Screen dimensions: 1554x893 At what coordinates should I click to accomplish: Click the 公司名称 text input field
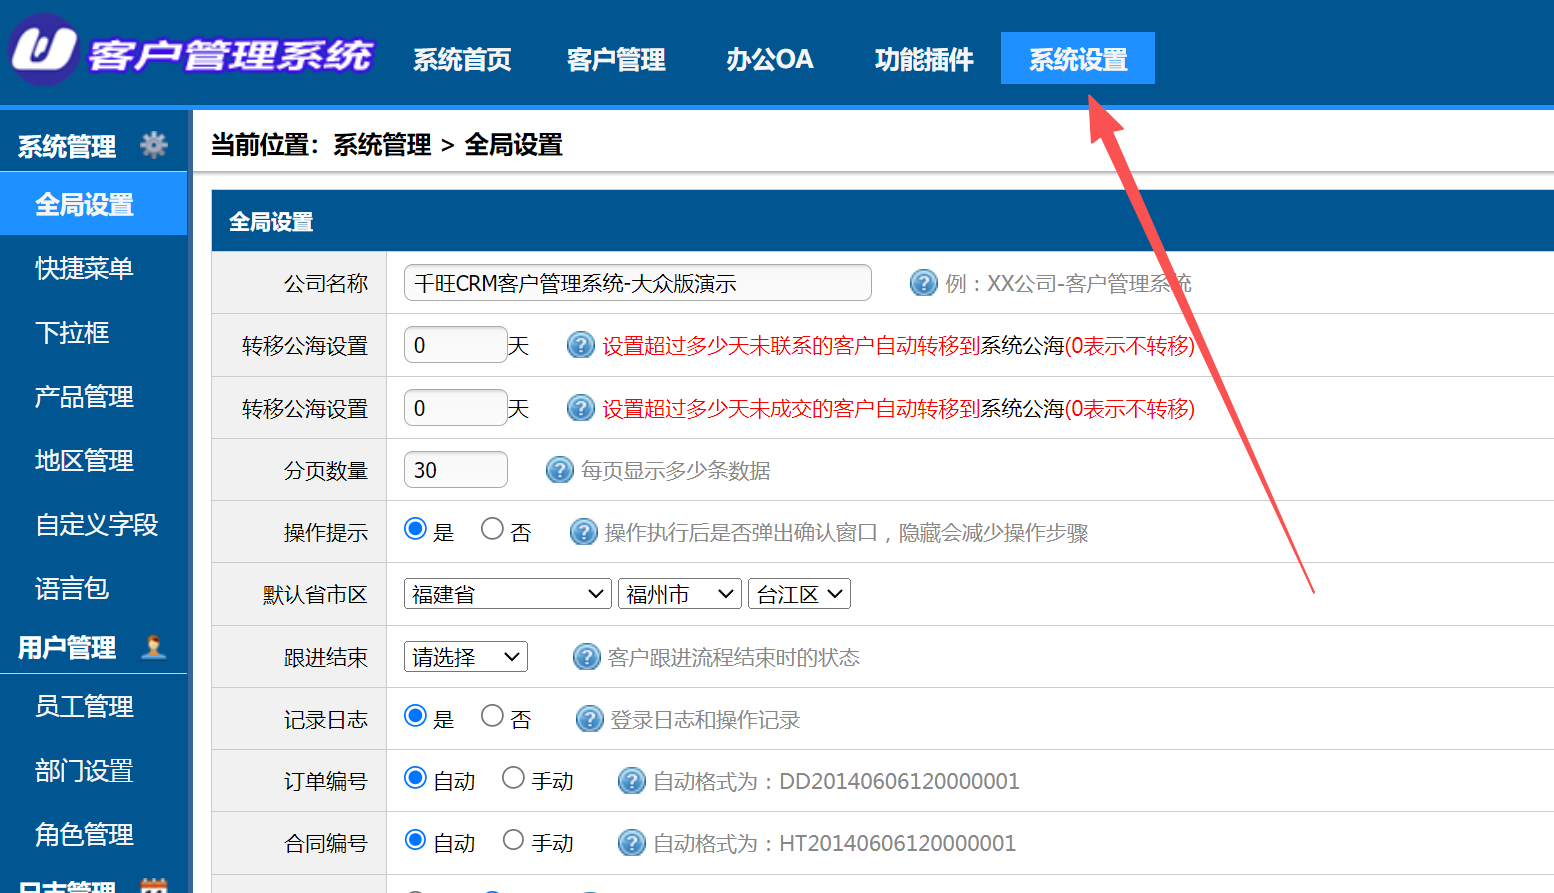(x=637, y=283)
